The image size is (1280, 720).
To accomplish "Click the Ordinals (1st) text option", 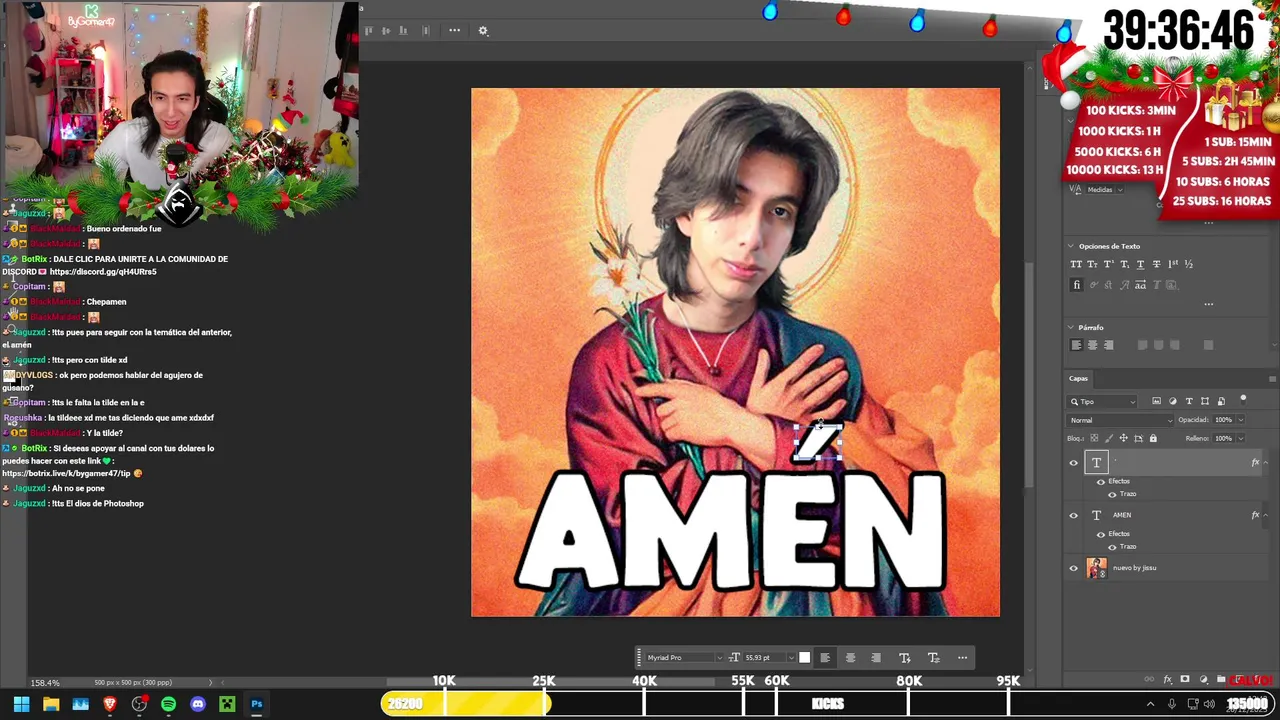I will 1172,264.
